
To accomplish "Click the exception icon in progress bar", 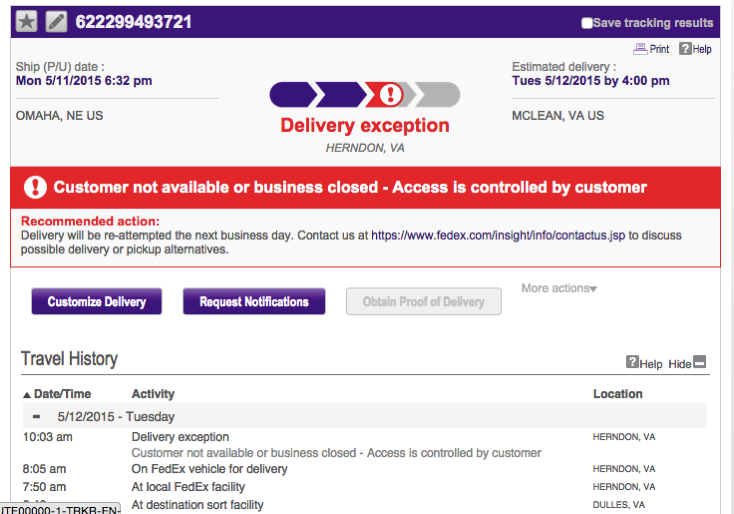I will pos(389,95).
